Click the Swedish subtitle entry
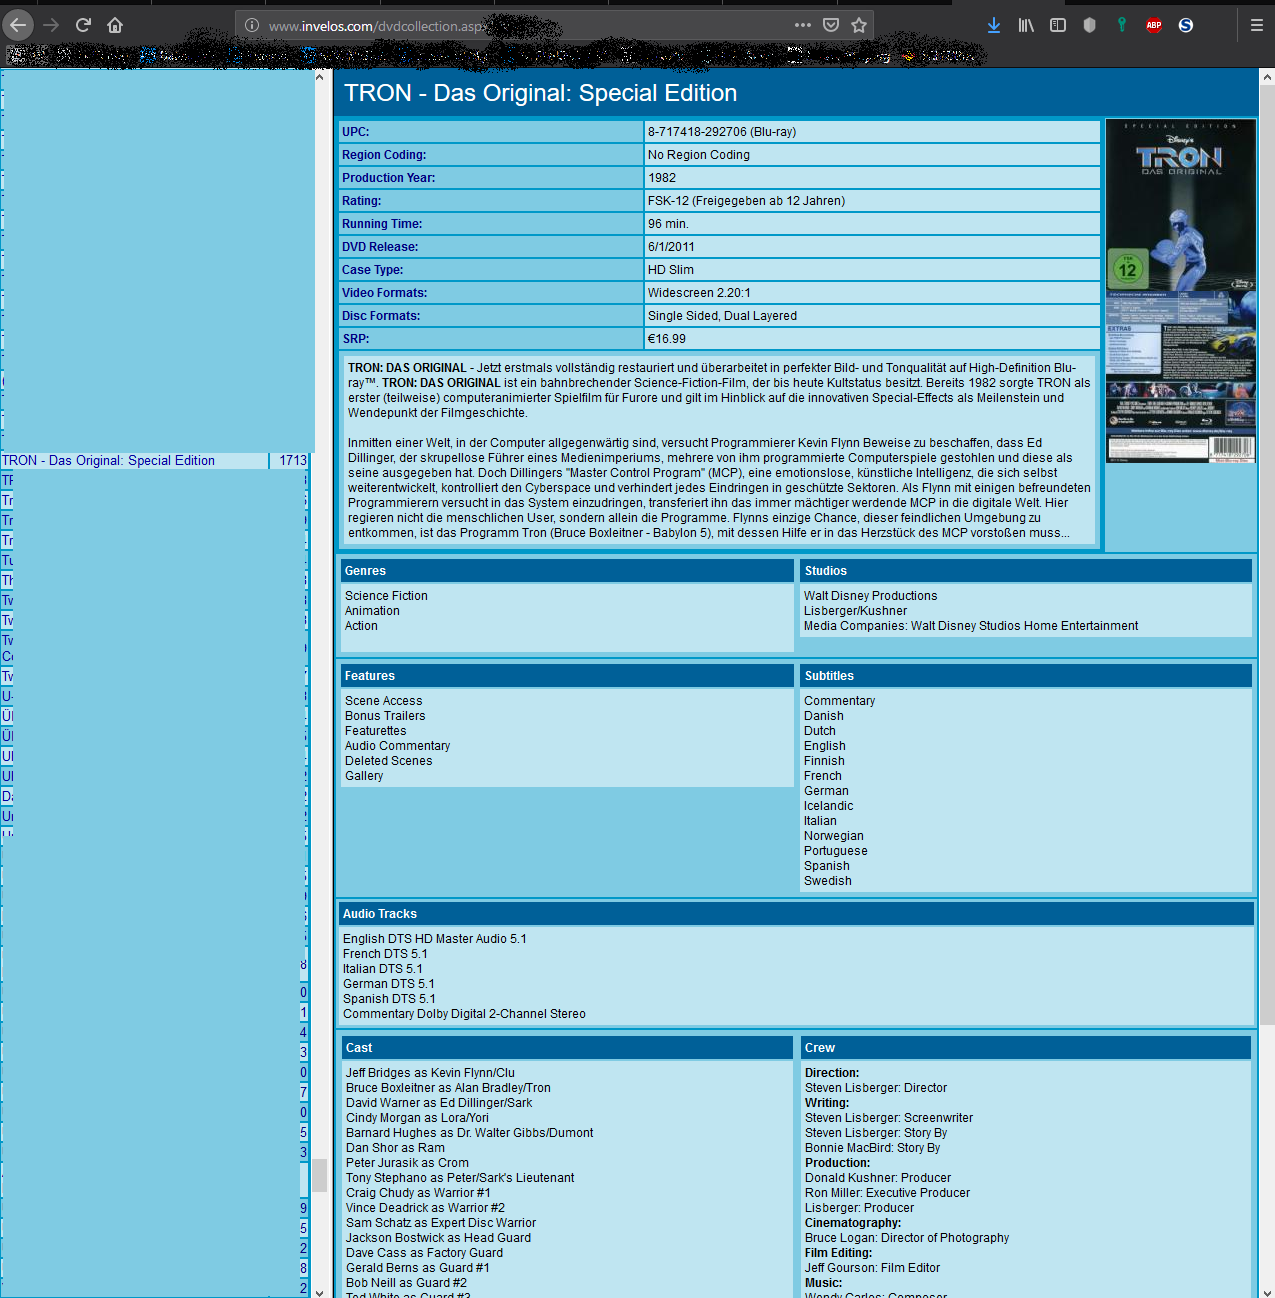Screen dimensions: 1275x1298 tap(828, 881)
